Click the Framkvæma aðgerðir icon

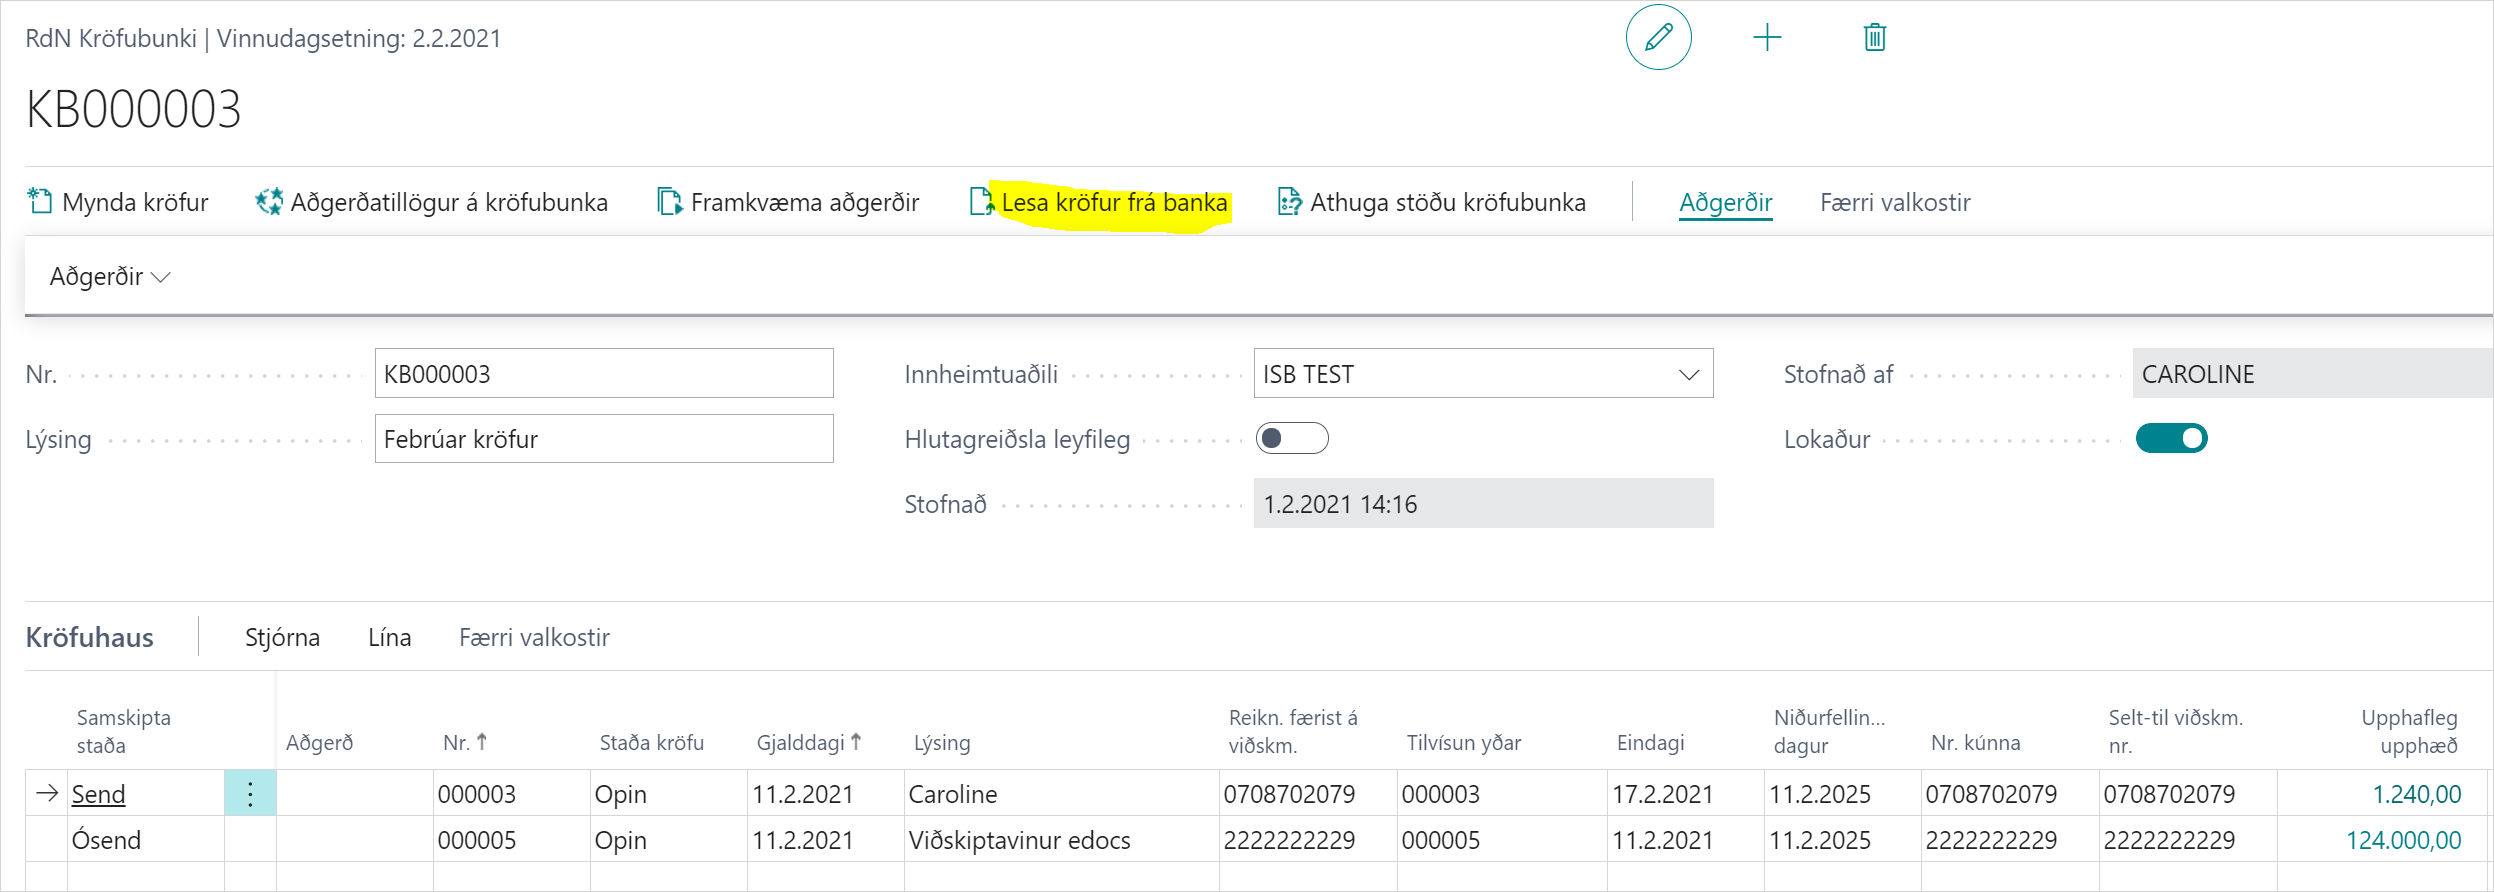click(x=669, y=202)
